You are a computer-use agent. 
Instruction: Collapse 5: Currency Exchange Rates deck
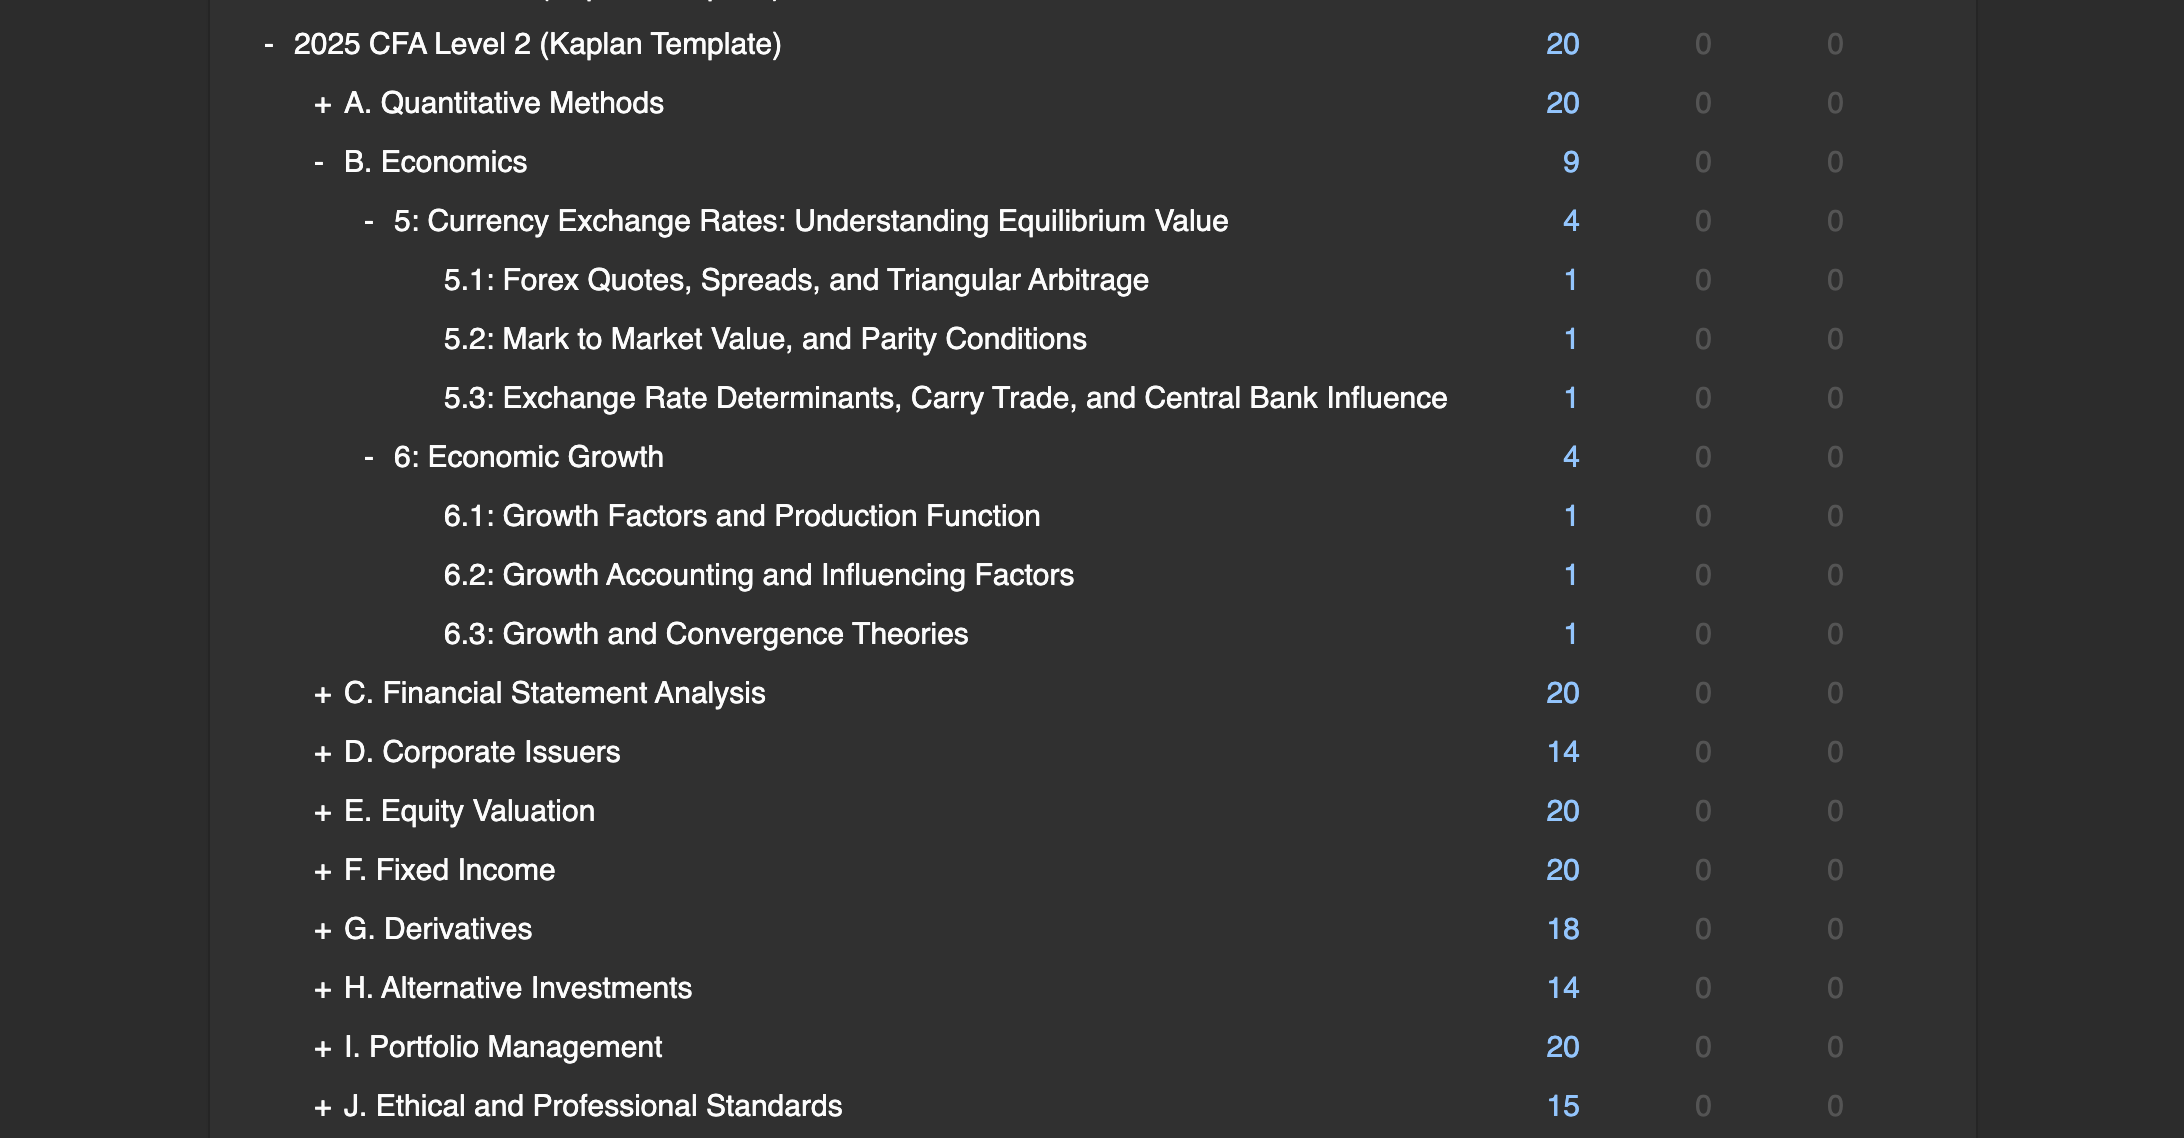pos(369,222)
